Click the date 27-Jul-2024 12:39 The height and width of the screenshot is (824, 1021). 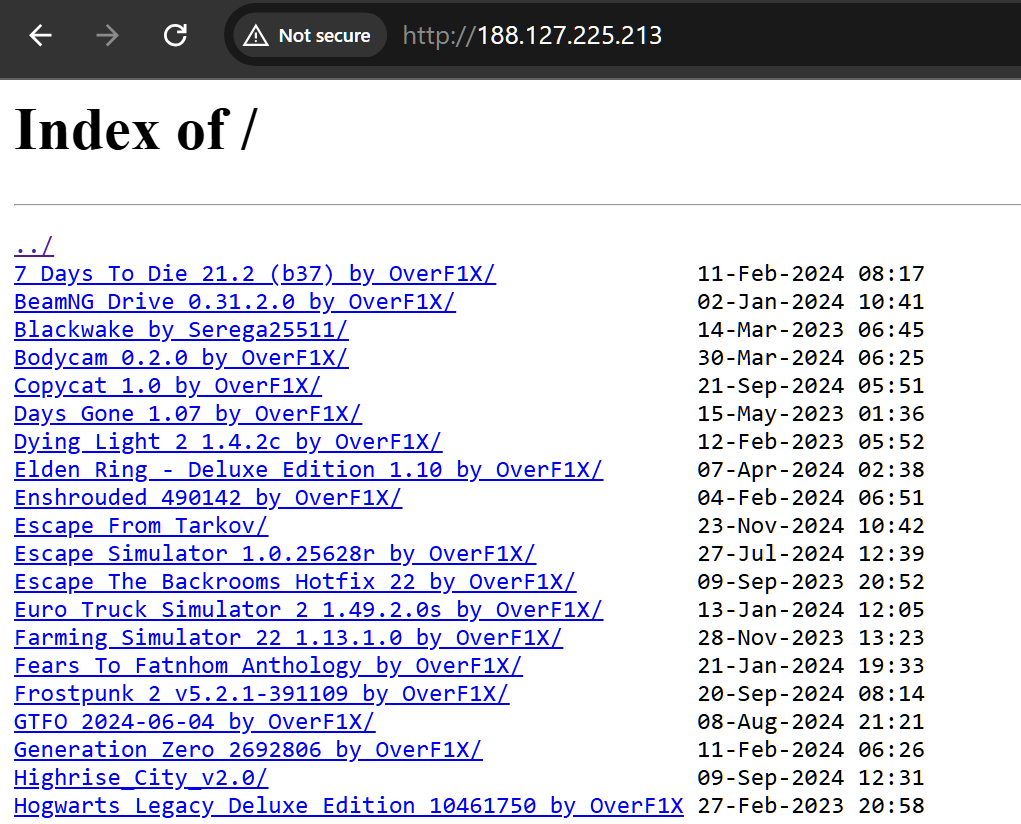tap(811, 554)
